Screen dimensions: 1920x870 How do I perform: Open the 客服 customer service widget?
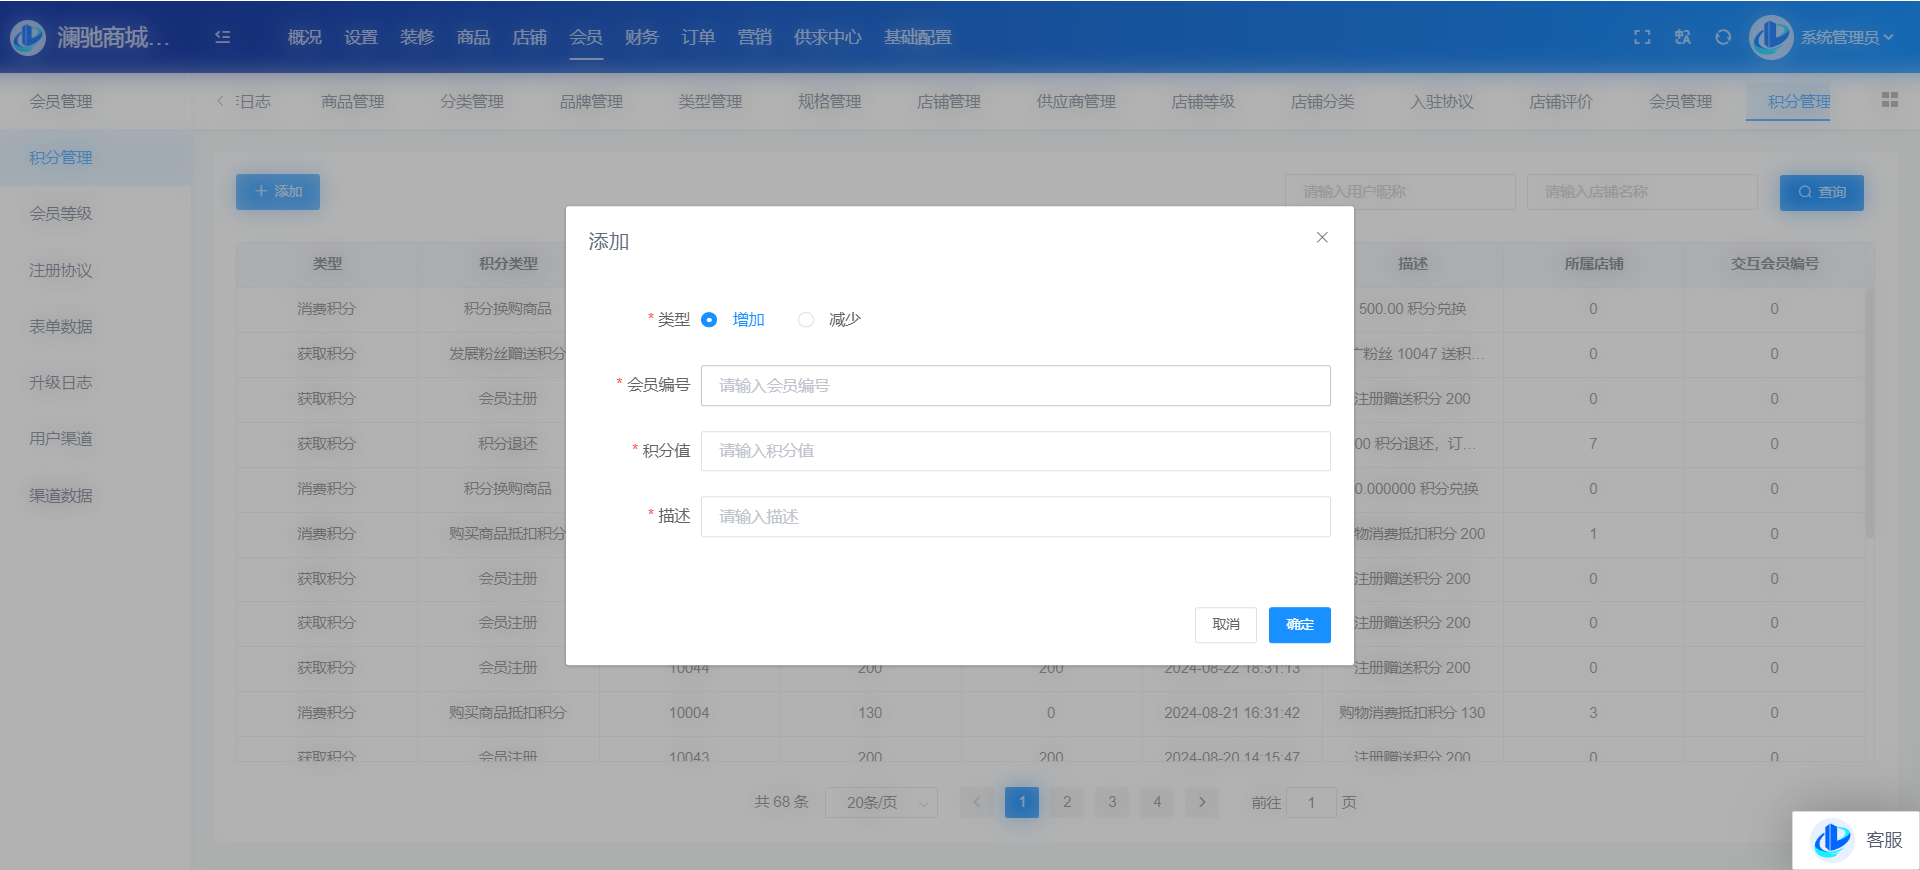coord(1856,840)
